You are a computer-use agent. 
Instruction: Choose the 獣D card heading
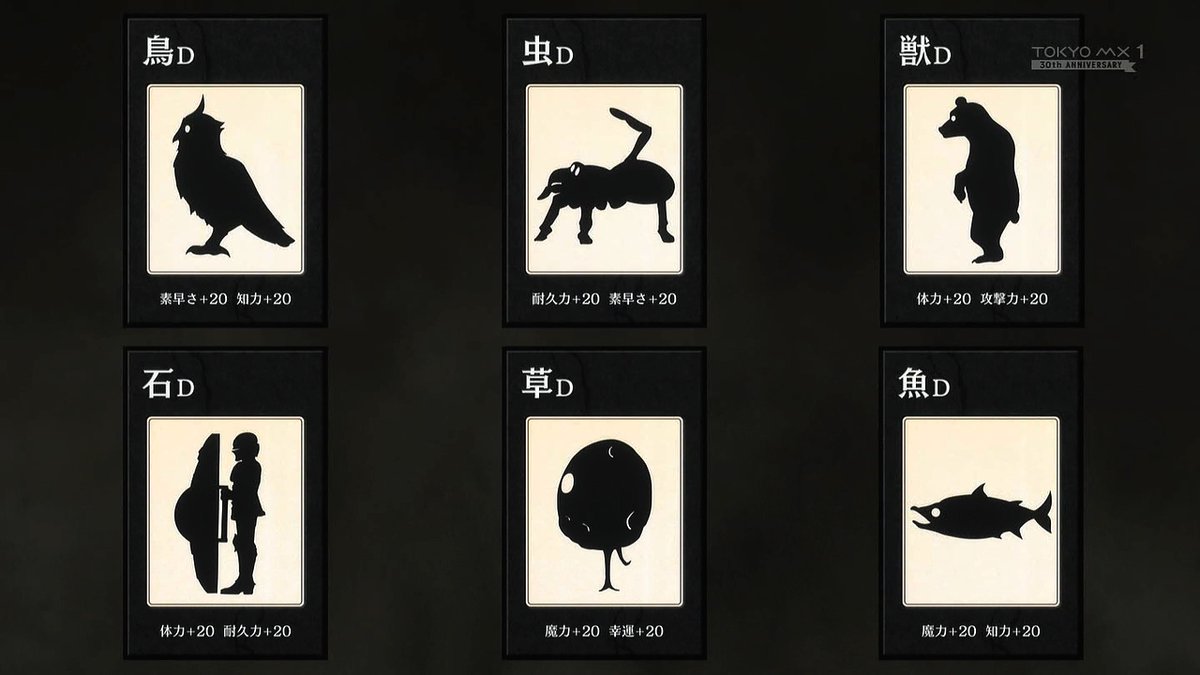(925, 54)
